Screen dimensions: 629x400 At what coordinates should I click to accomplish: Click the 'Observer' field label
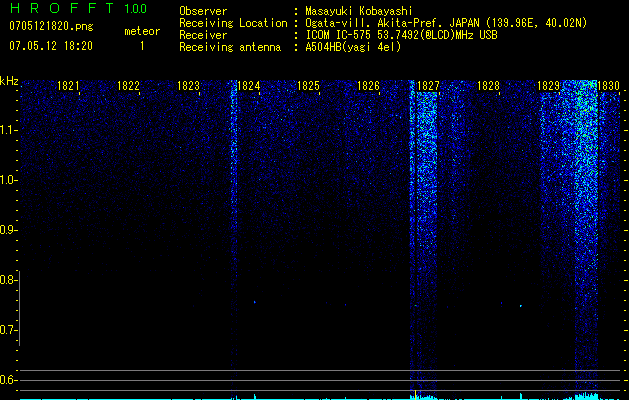(x=203, y=12)
